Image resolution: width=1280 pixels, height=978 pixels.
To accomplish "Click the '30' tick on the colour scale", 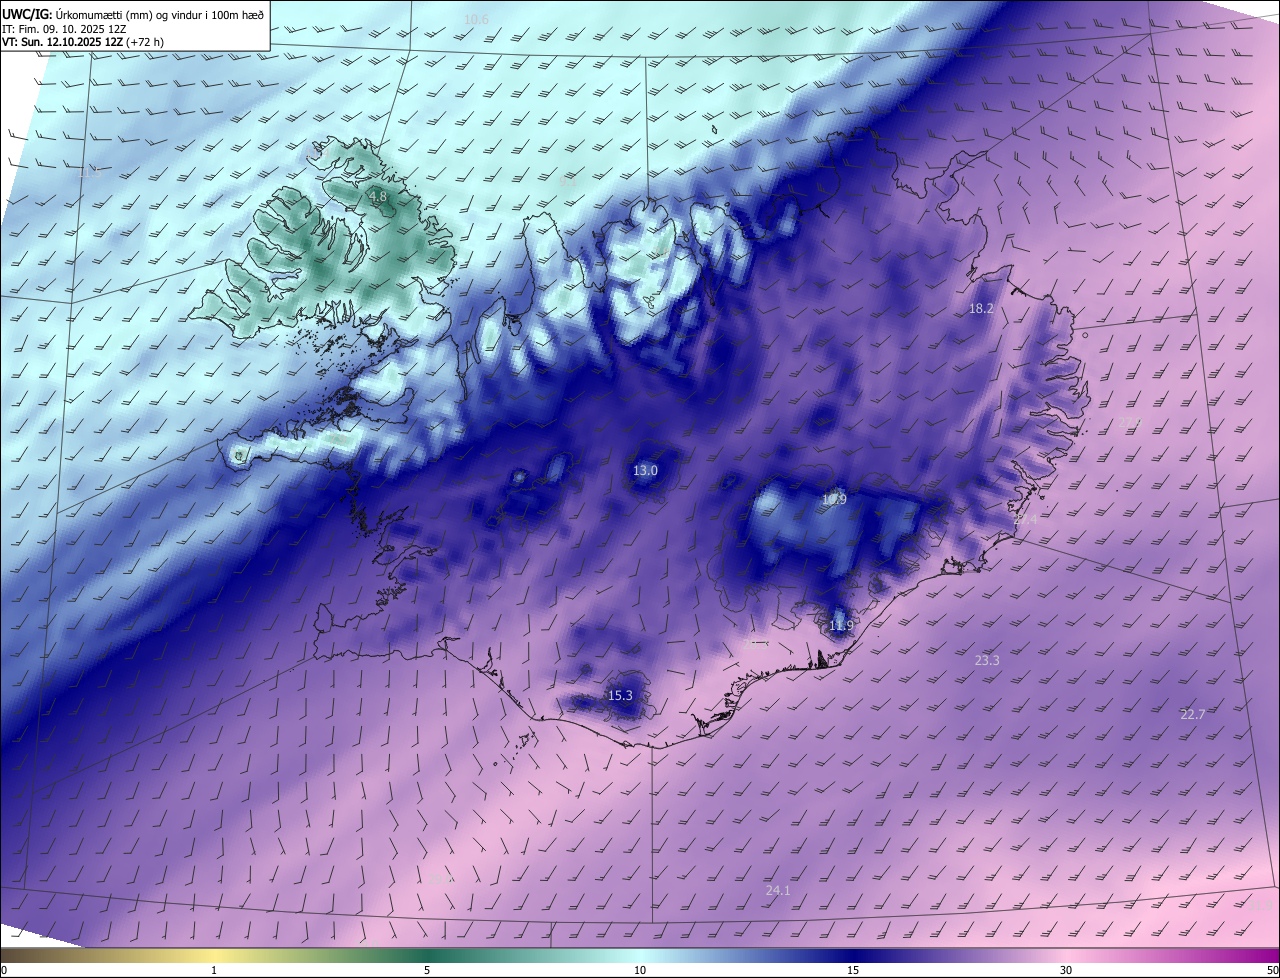I will point(1066,970).
